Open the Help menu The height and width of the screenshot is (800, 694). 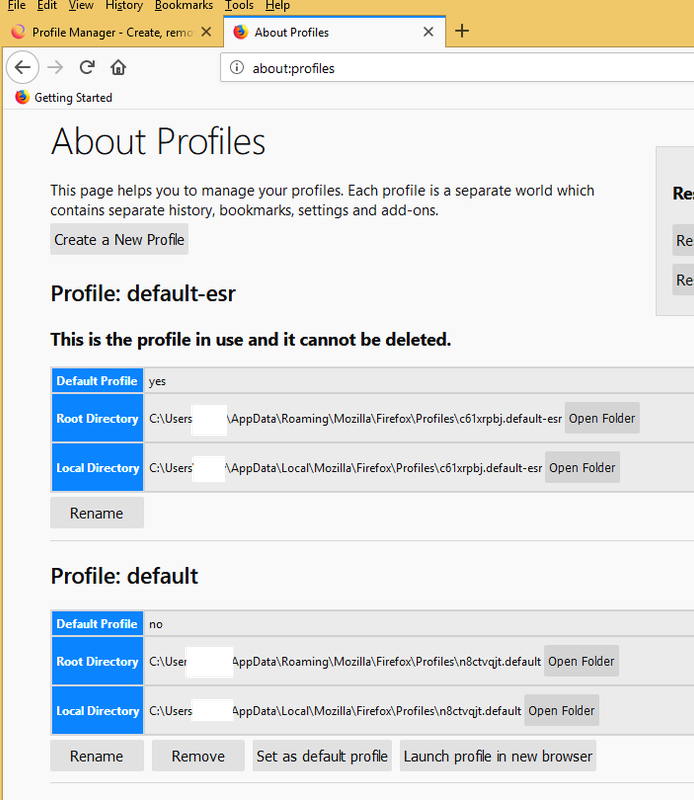[278, 6]
